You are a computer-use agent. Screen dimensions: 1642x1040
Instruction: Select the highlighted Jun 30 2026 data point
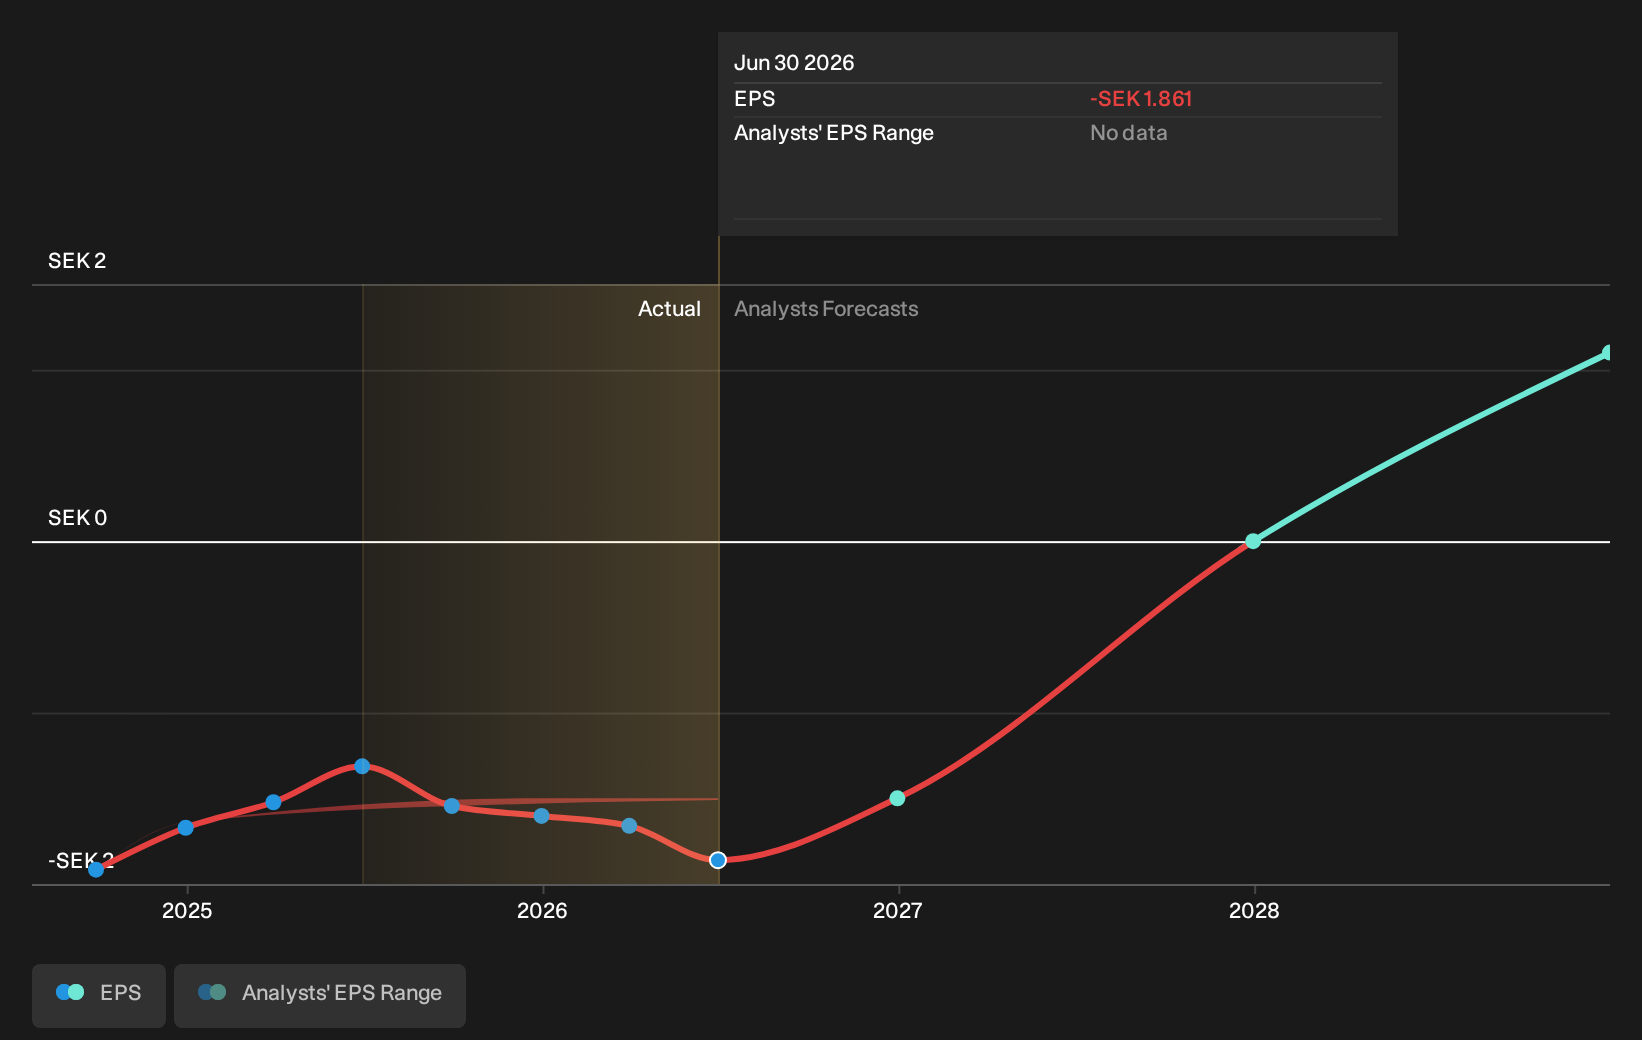click(x=718, y=860)
